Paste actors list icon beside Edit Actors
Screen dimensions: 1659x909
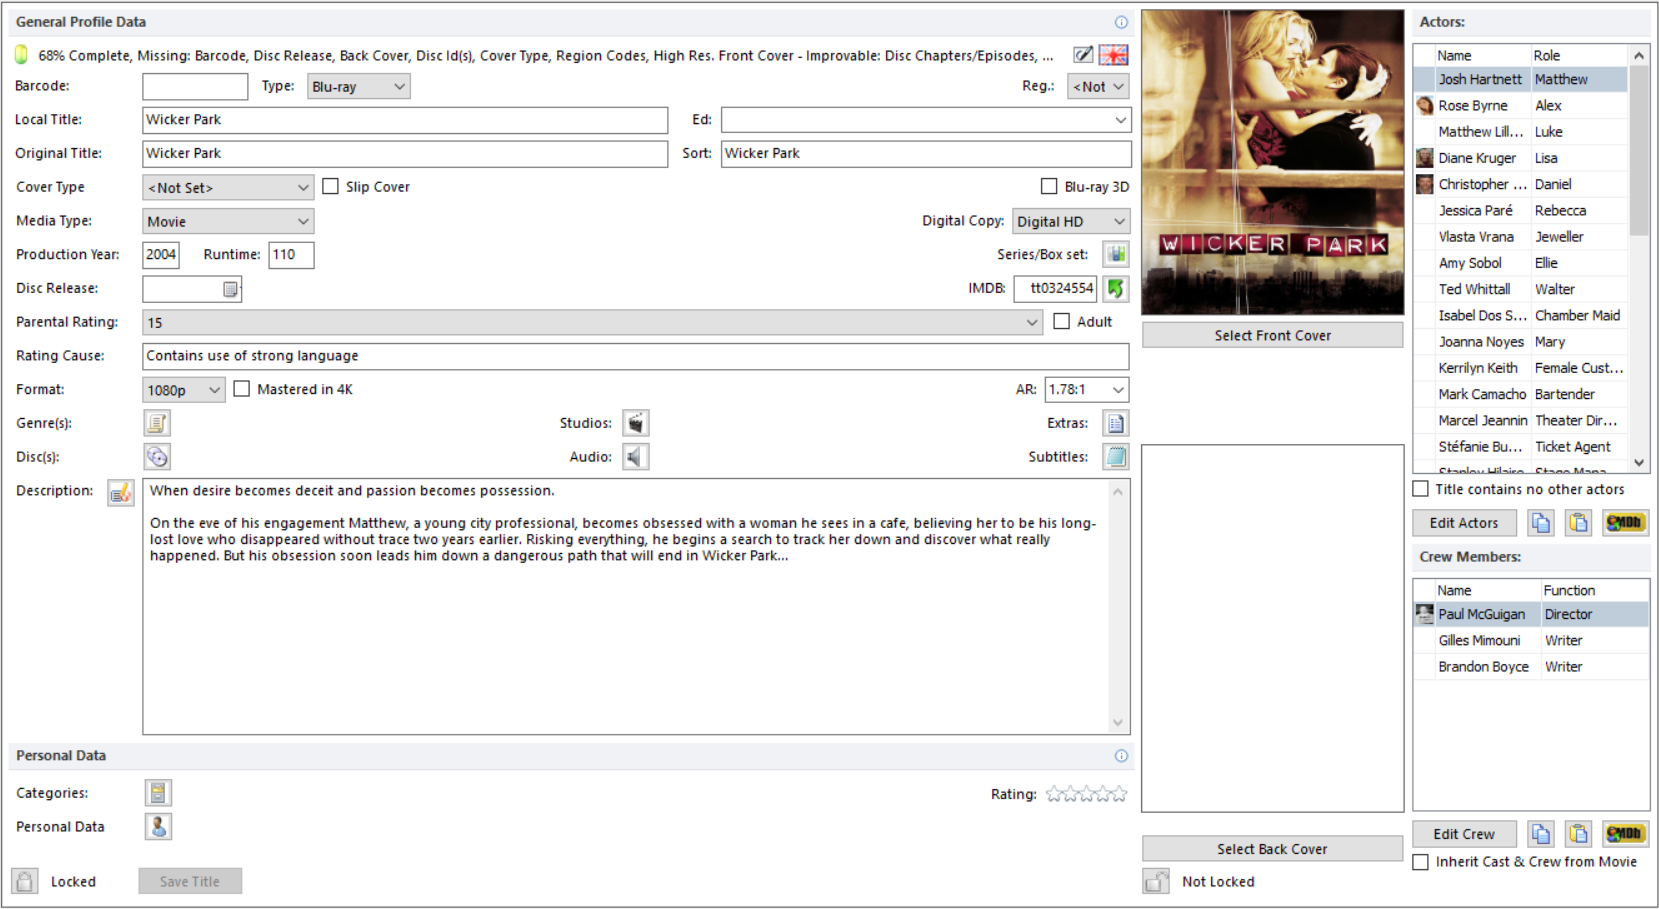click(x=1578, y=523)
